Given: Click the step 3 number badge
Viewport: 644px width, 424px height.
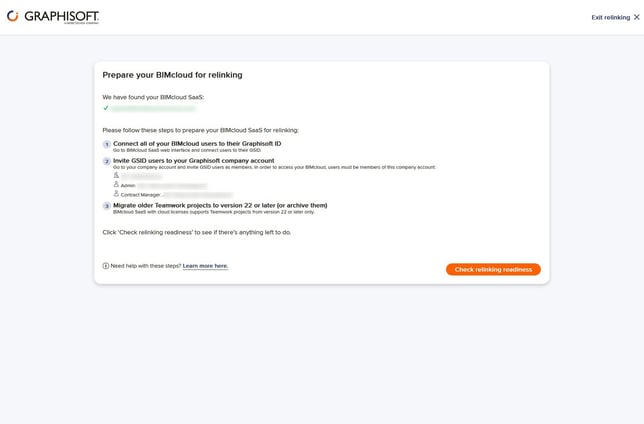Looking at the screenshot, I should click(107, 206).
